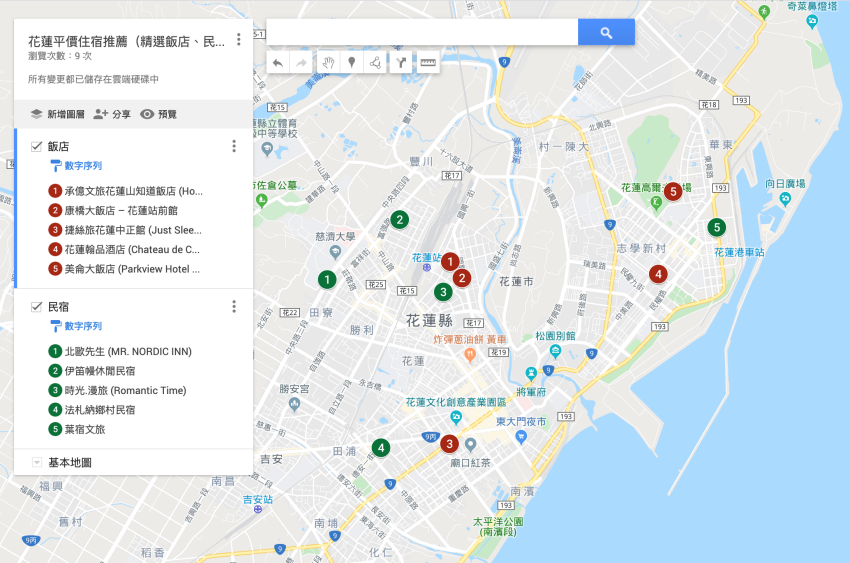Click the map title 花蓮平價住宿推薦
This screenshot has height=563, width=850.
coord(126,42)
